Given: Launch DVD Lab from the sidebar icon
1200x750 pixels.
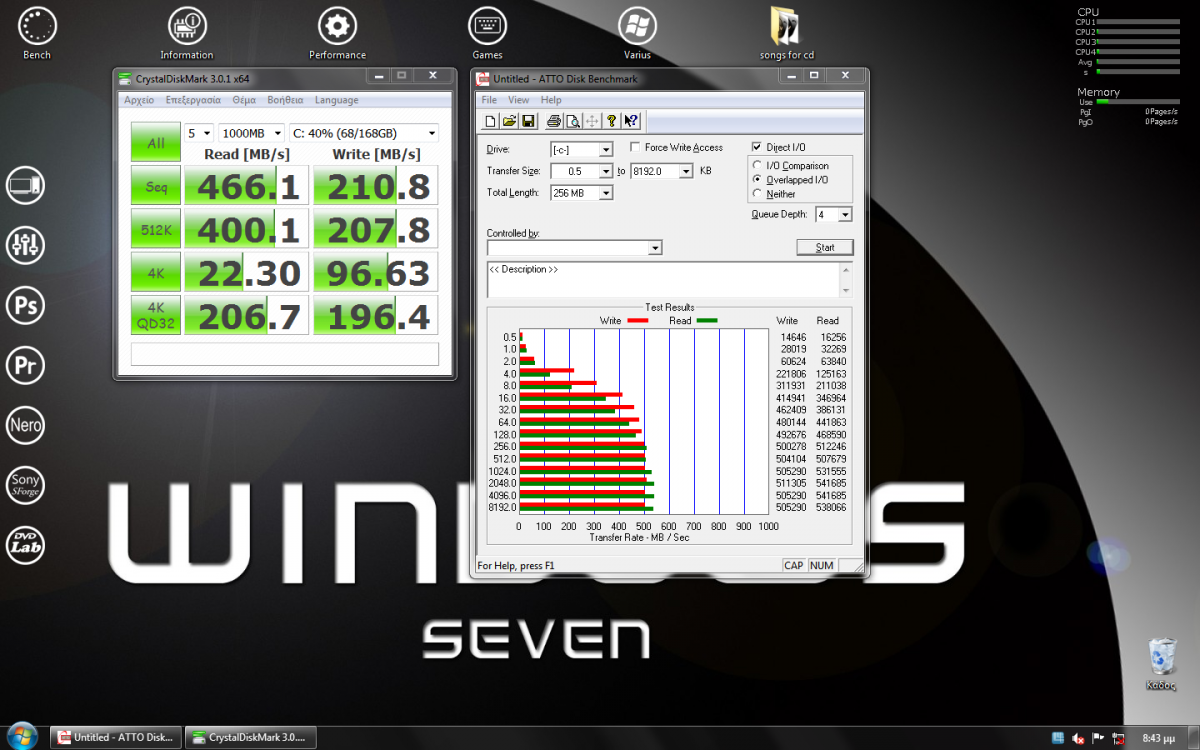Looking at the screenshot, I should [25, 543].
